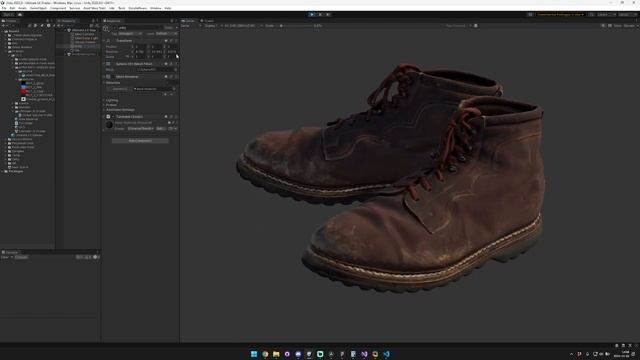Viewport: 640px width, 360px height.
Task: Open the Layer dropdown in Inspector
Action: point(166,33)
